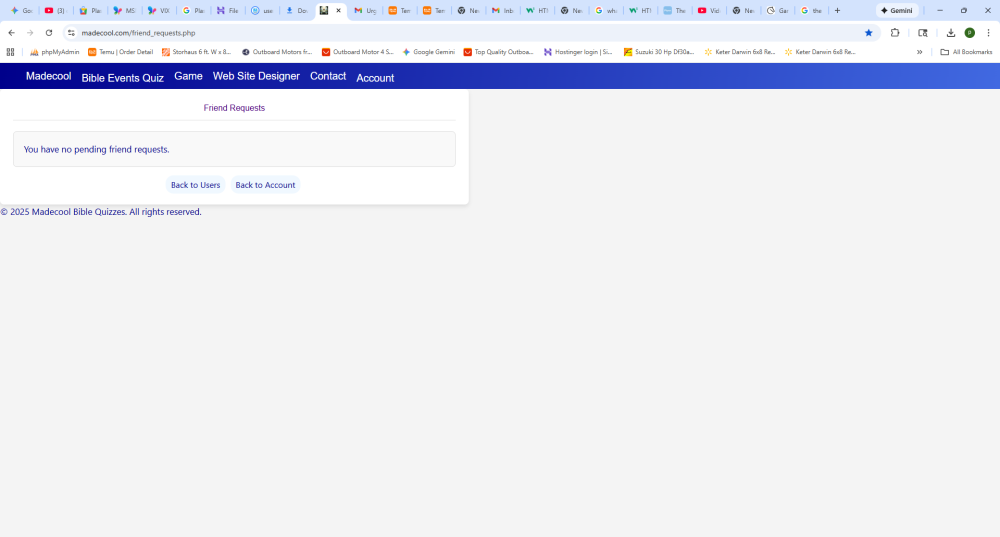
Task: Click the bookmark star icon in address bar
Action: tap(868, 33)
